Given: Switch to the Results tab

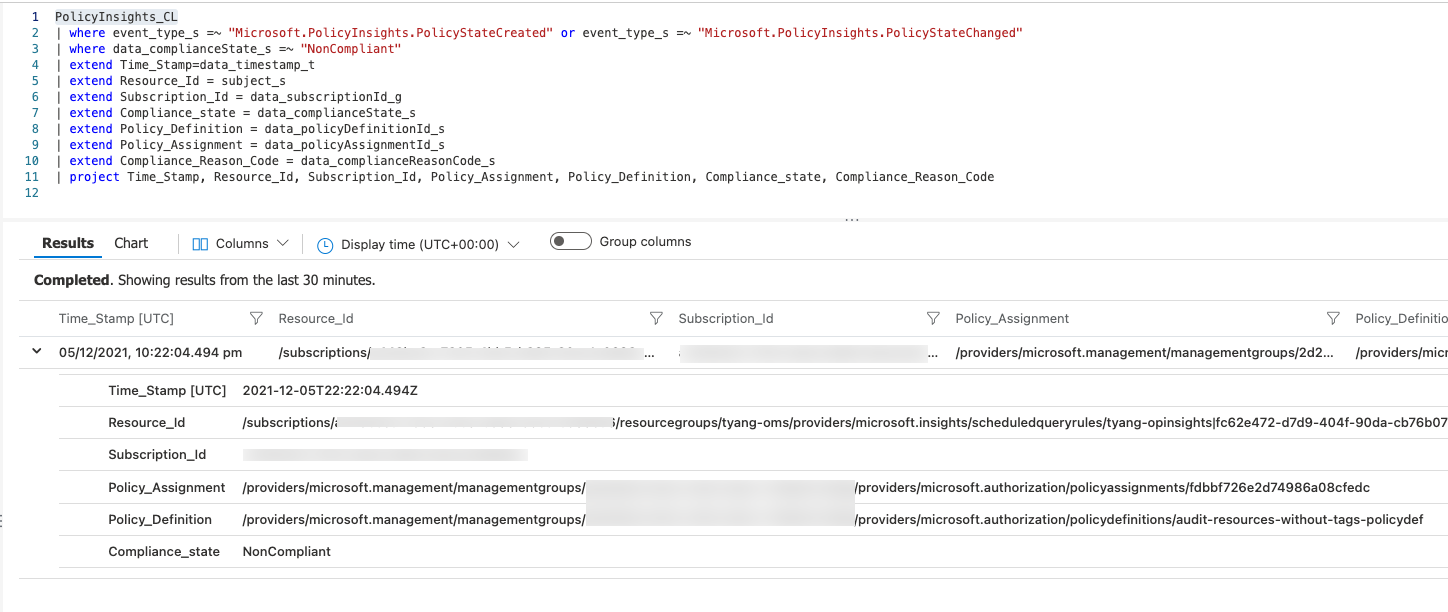Looking at the screenshot, I should click(68, 243).
